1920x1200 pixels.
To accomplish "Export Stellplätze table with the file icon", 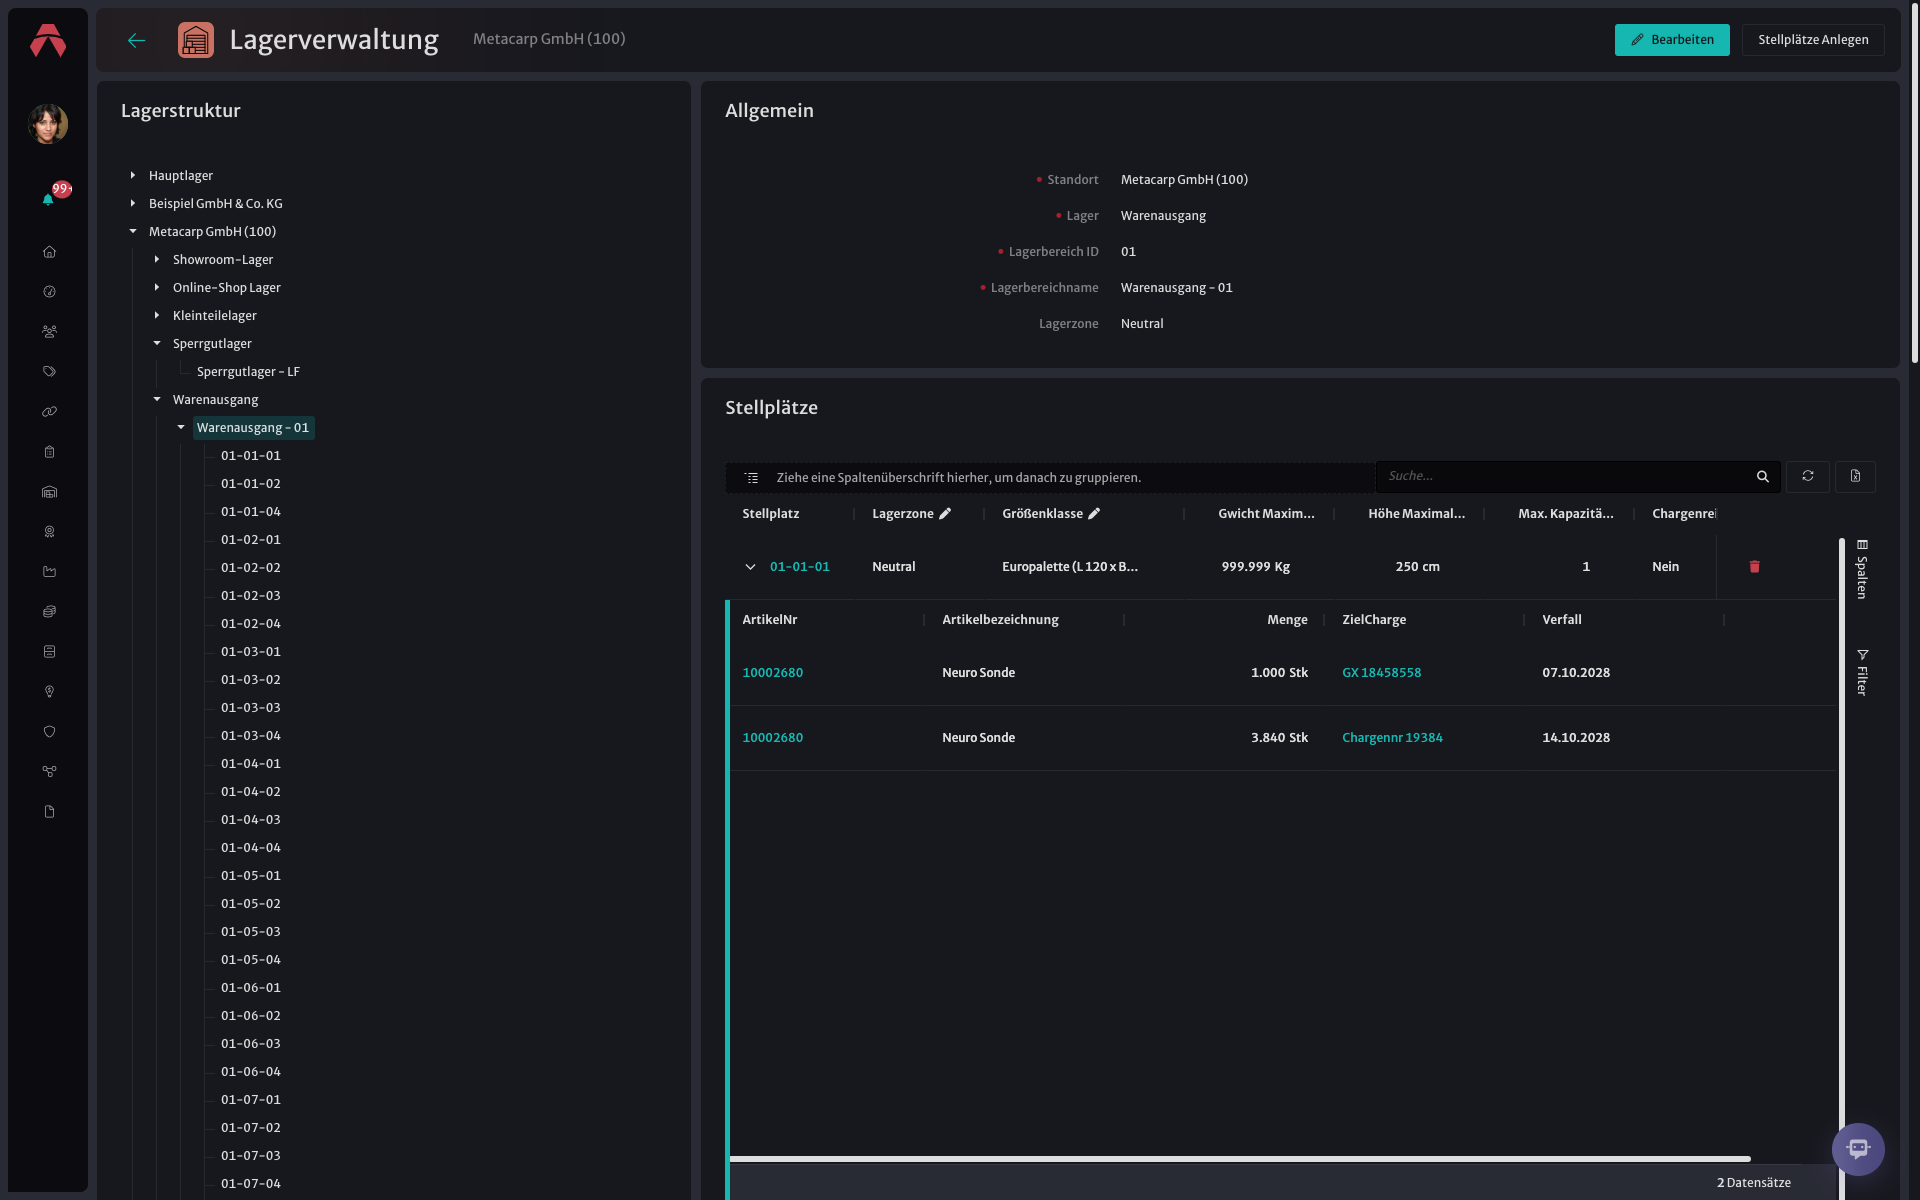I will 1855,476.
